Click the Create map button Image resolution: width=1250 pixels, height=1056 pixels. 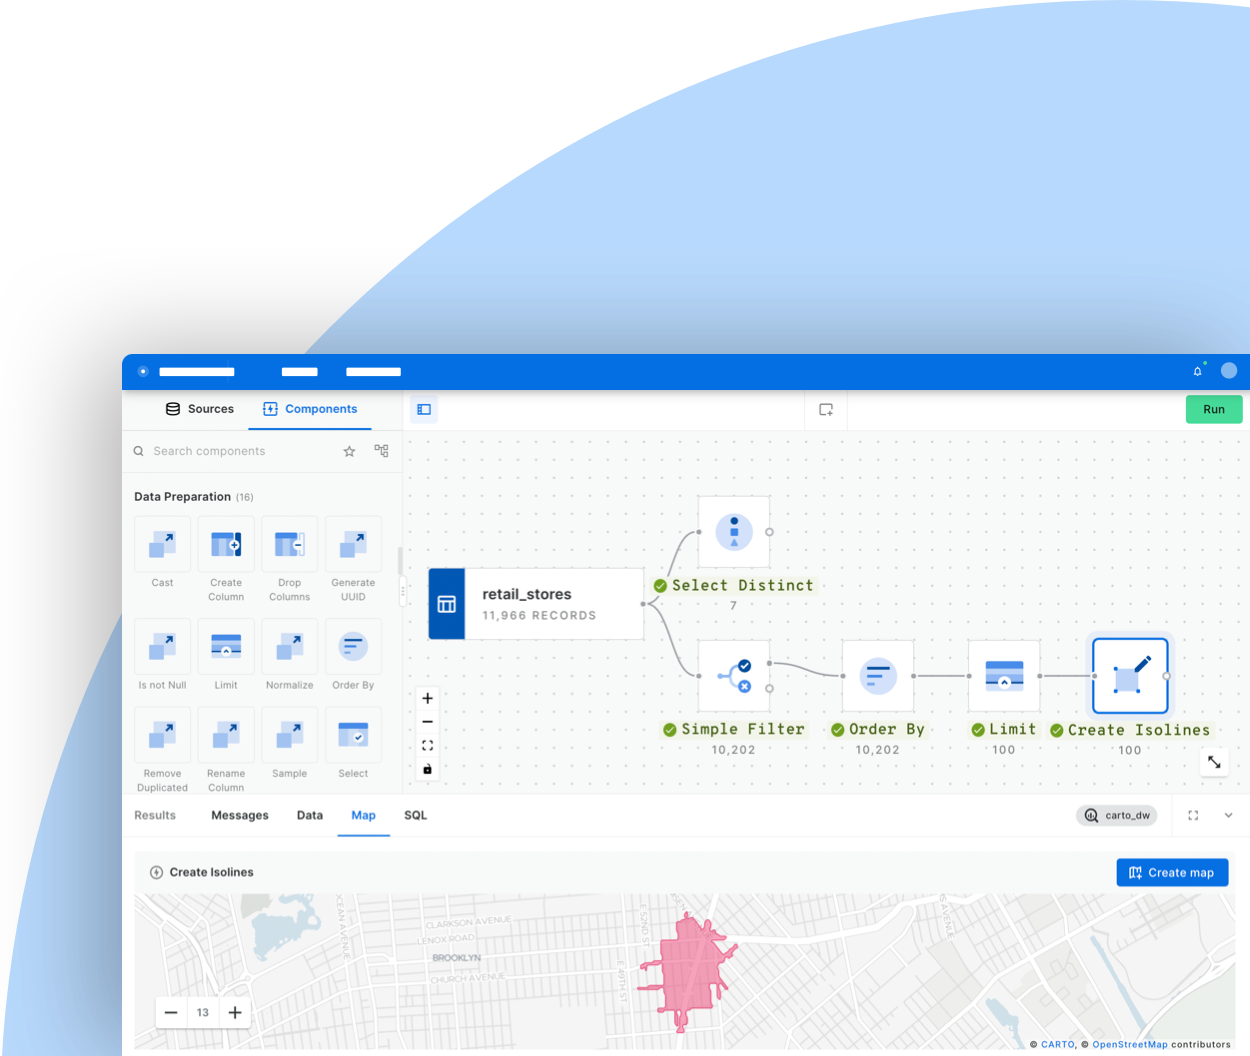coord(1172,872)
